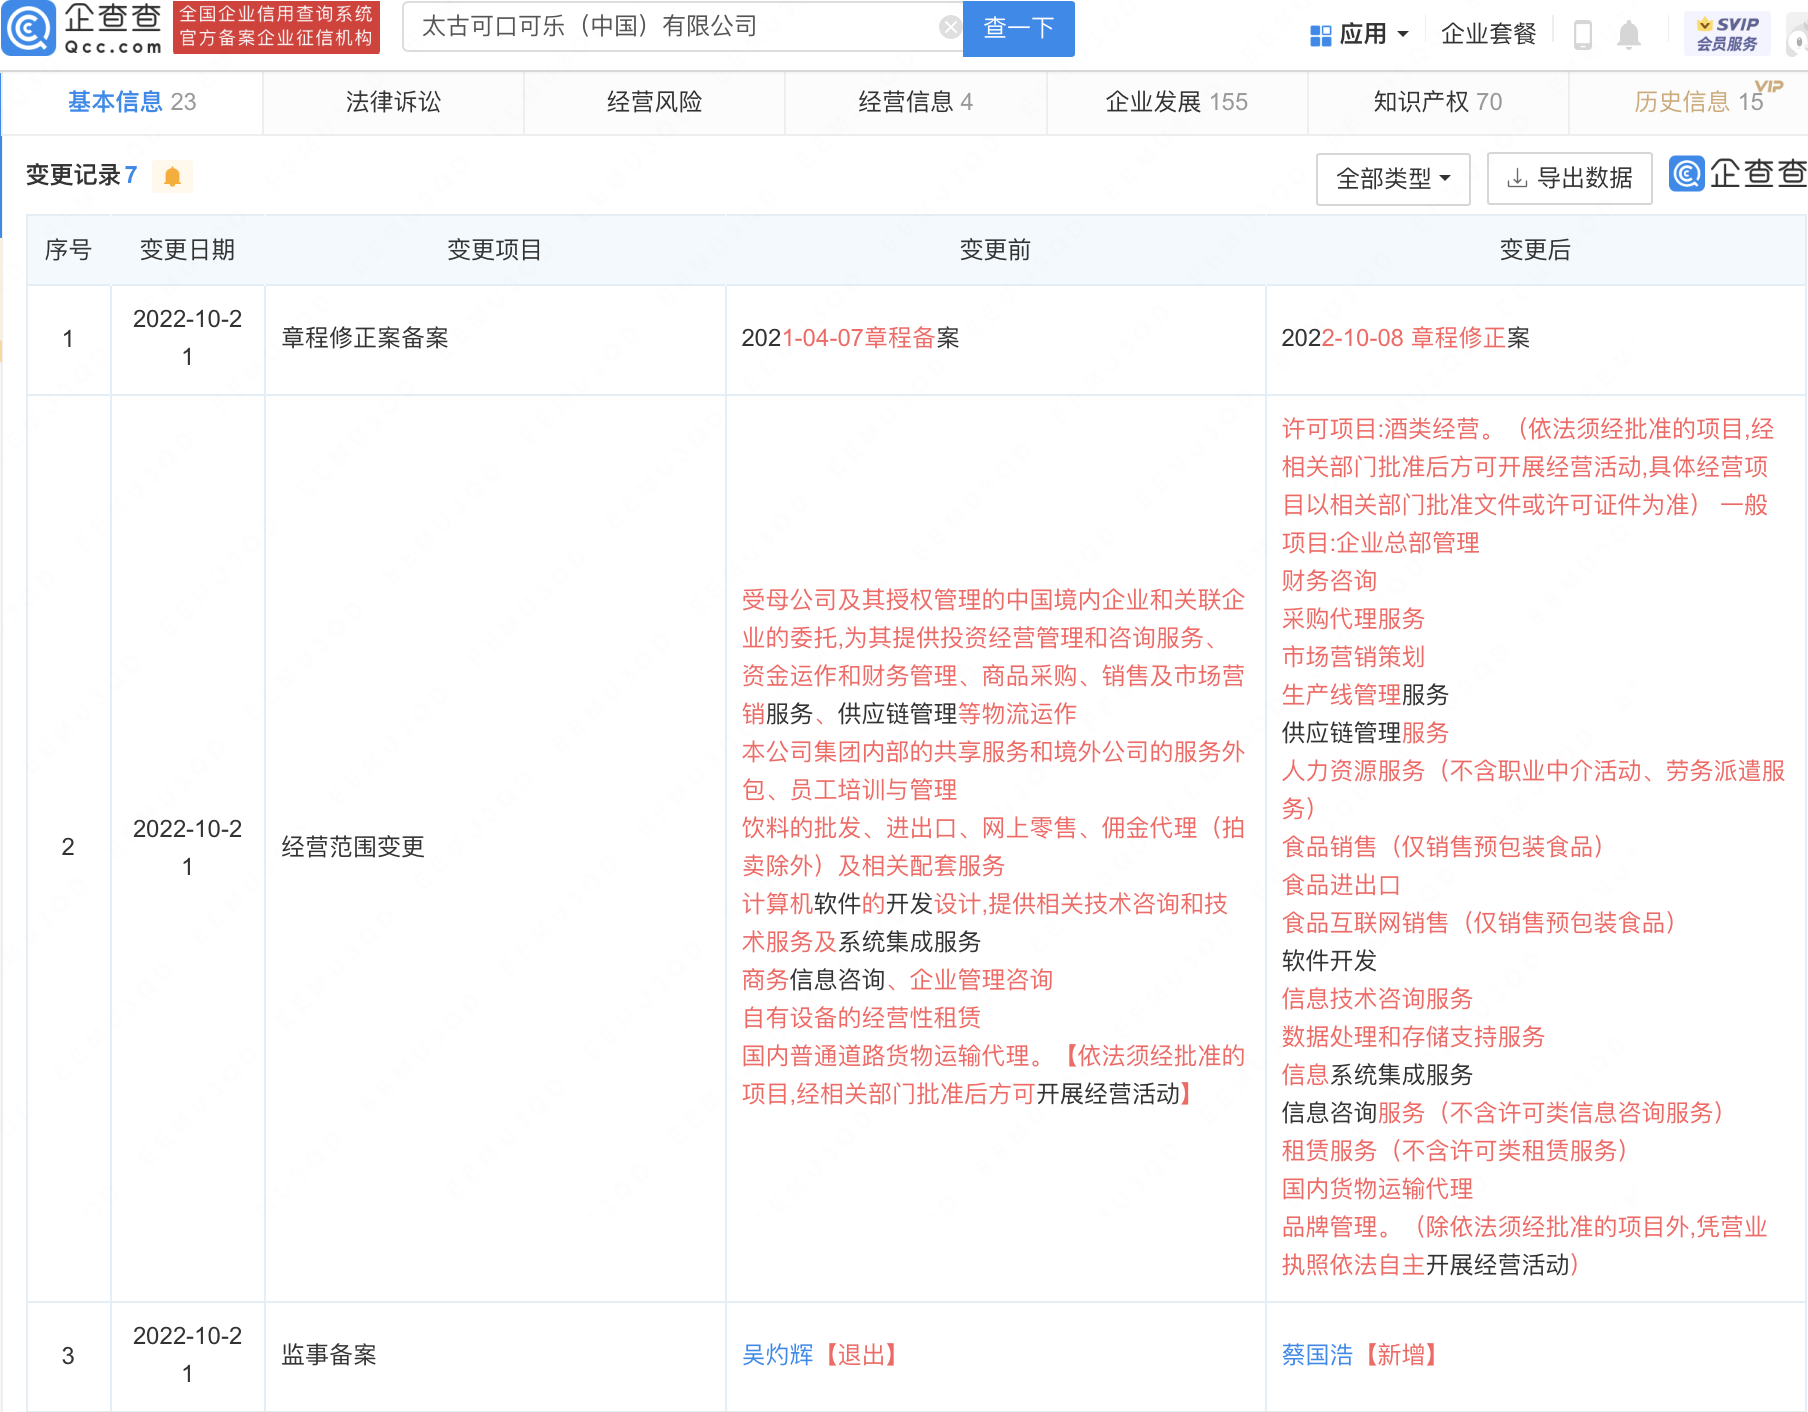Open 蔡国浩 person link
1808x1412 pixels.
click(x=1317, y=1355)
